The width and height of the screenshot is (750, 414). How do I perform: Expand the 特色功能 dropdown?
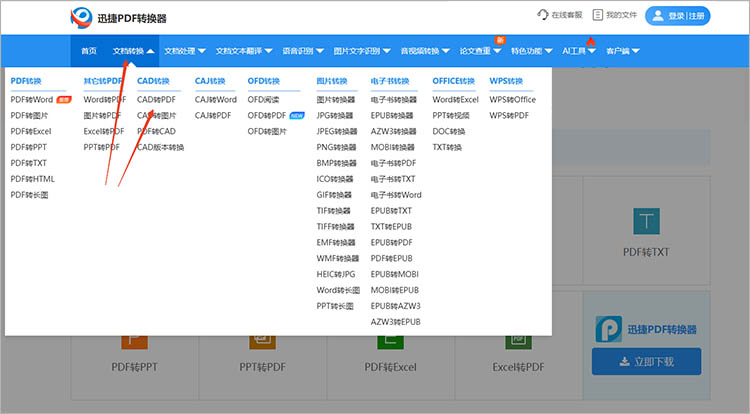tap(531, 51)
